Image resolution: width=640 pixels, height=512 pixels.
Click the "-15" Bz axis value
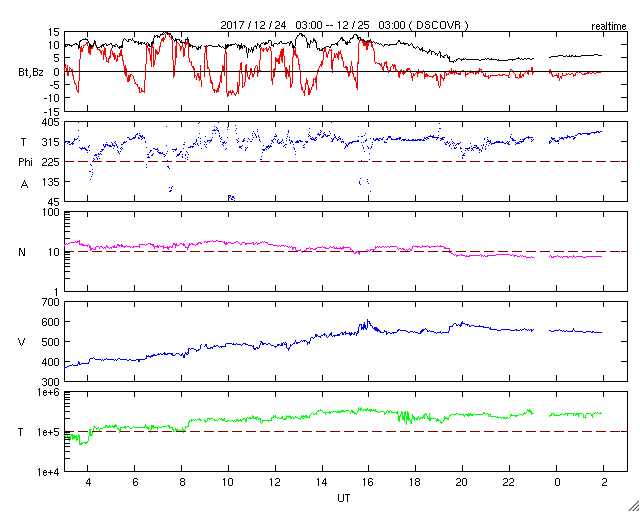point(52,112)
